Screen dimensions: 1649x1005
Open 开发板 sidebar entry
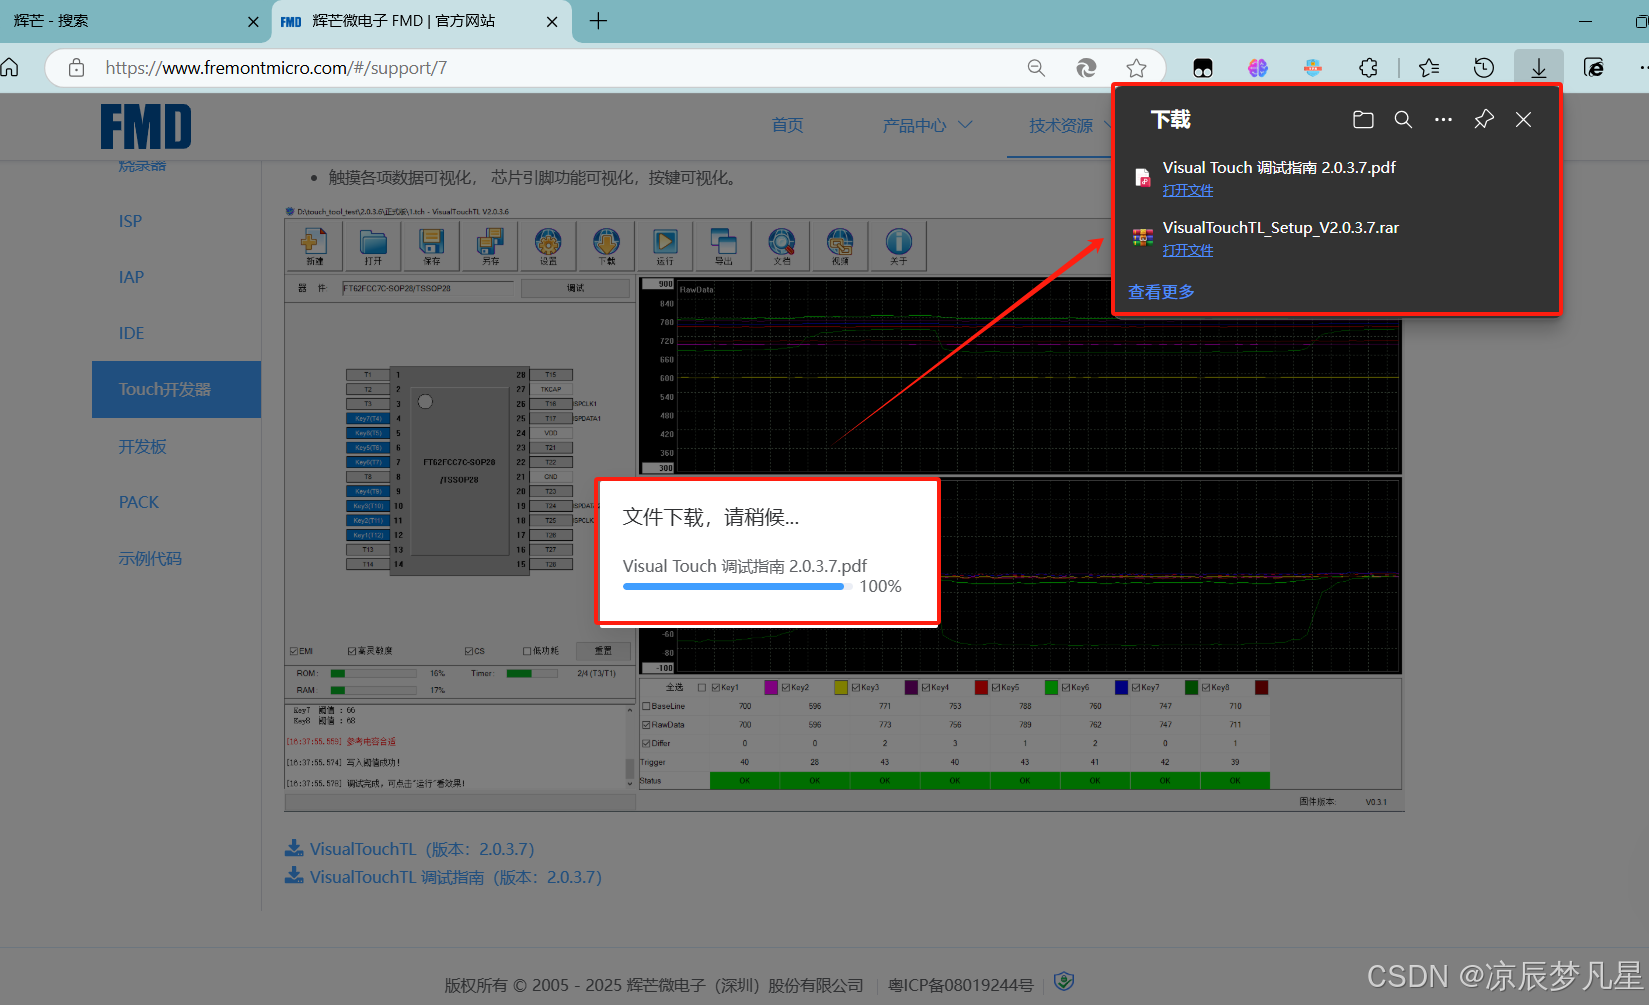[142, 446]
